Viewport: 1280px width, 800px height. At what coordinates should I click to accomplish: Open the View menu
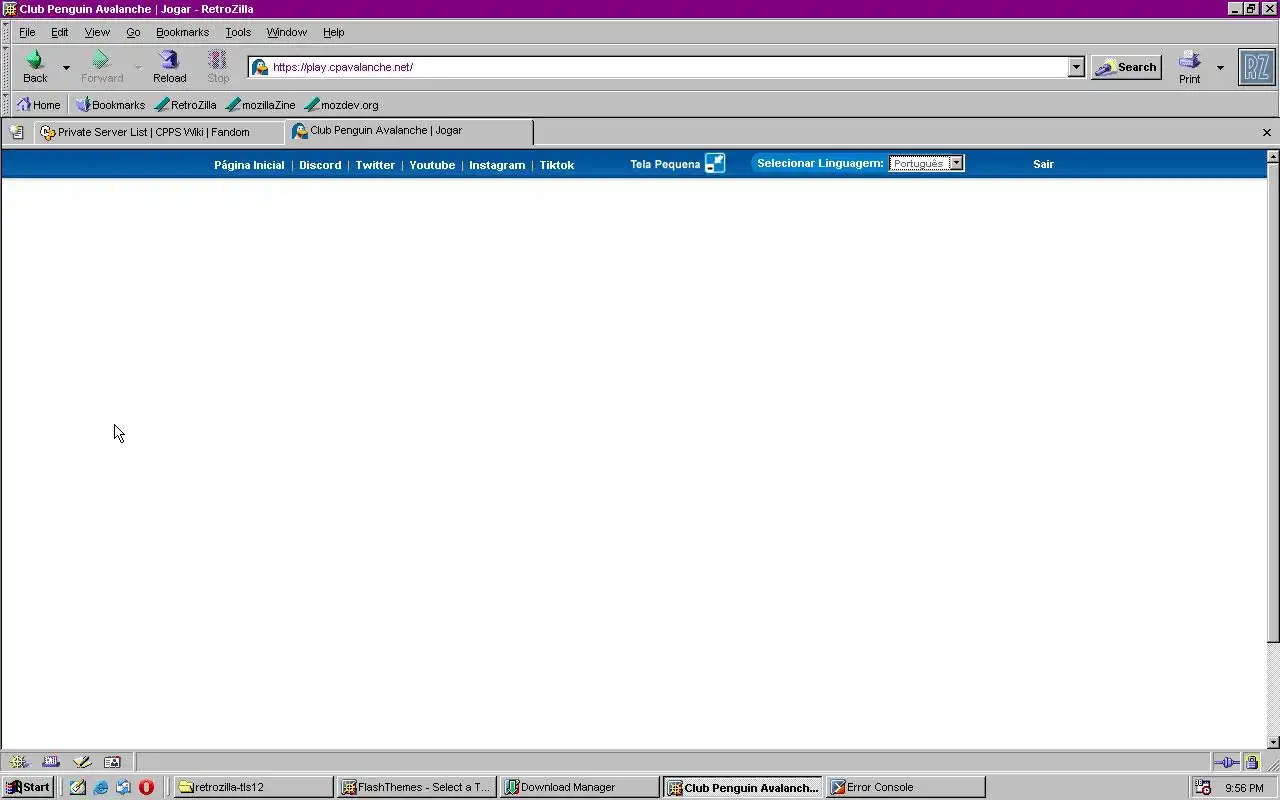pos(97,32)
